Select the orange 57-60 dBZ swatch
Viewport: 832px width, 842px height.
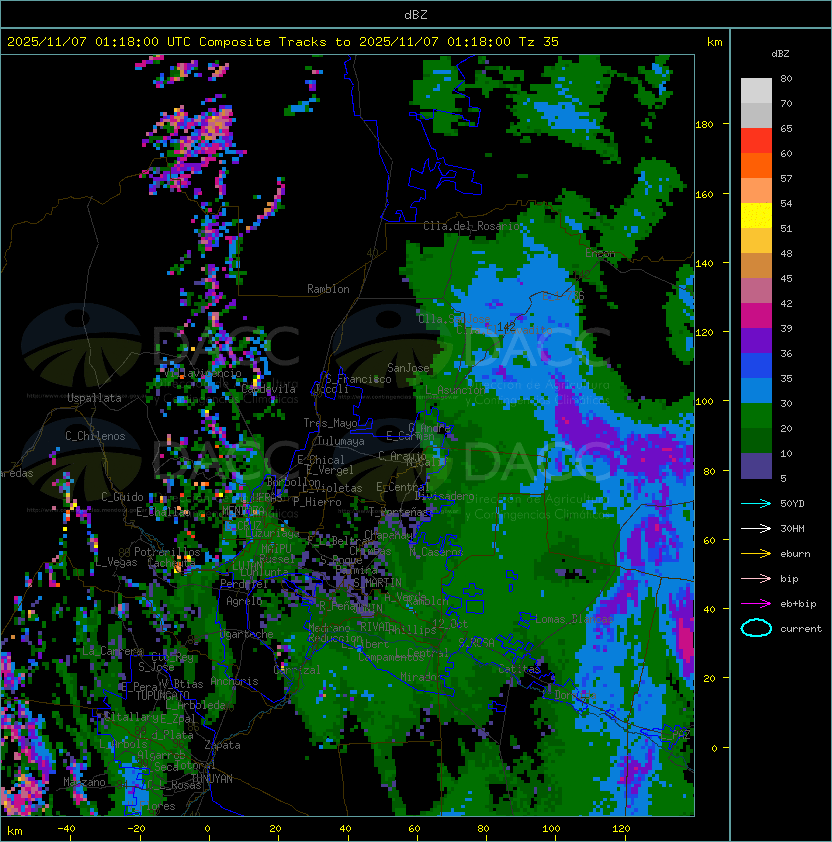click(756, 165)
